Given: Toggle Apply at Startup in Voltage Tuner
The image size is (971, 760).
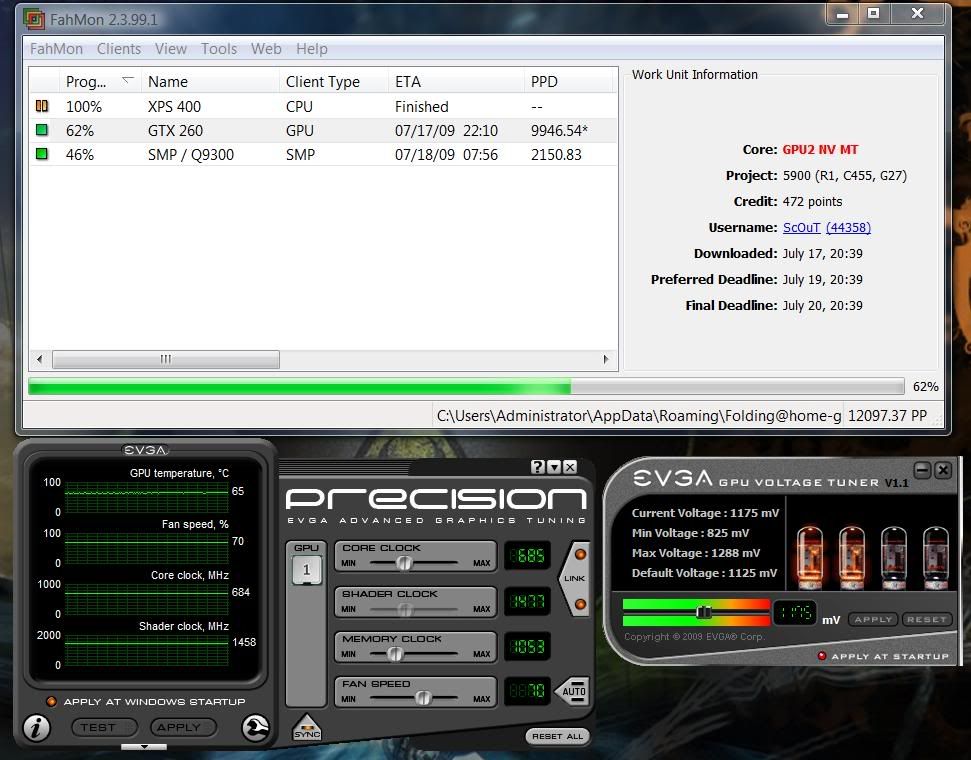Looking at the screenshot, I should point(822,656).
